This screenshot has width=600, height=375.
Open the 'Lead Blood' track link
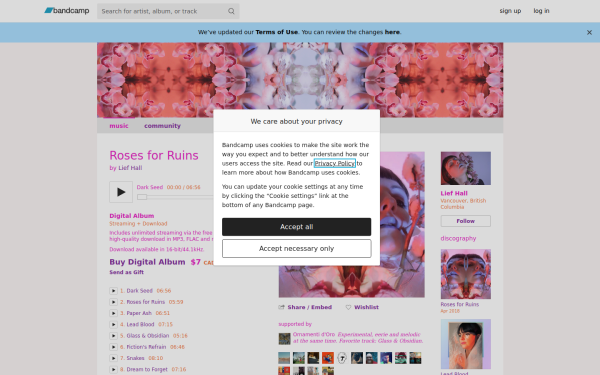point(140,324)
